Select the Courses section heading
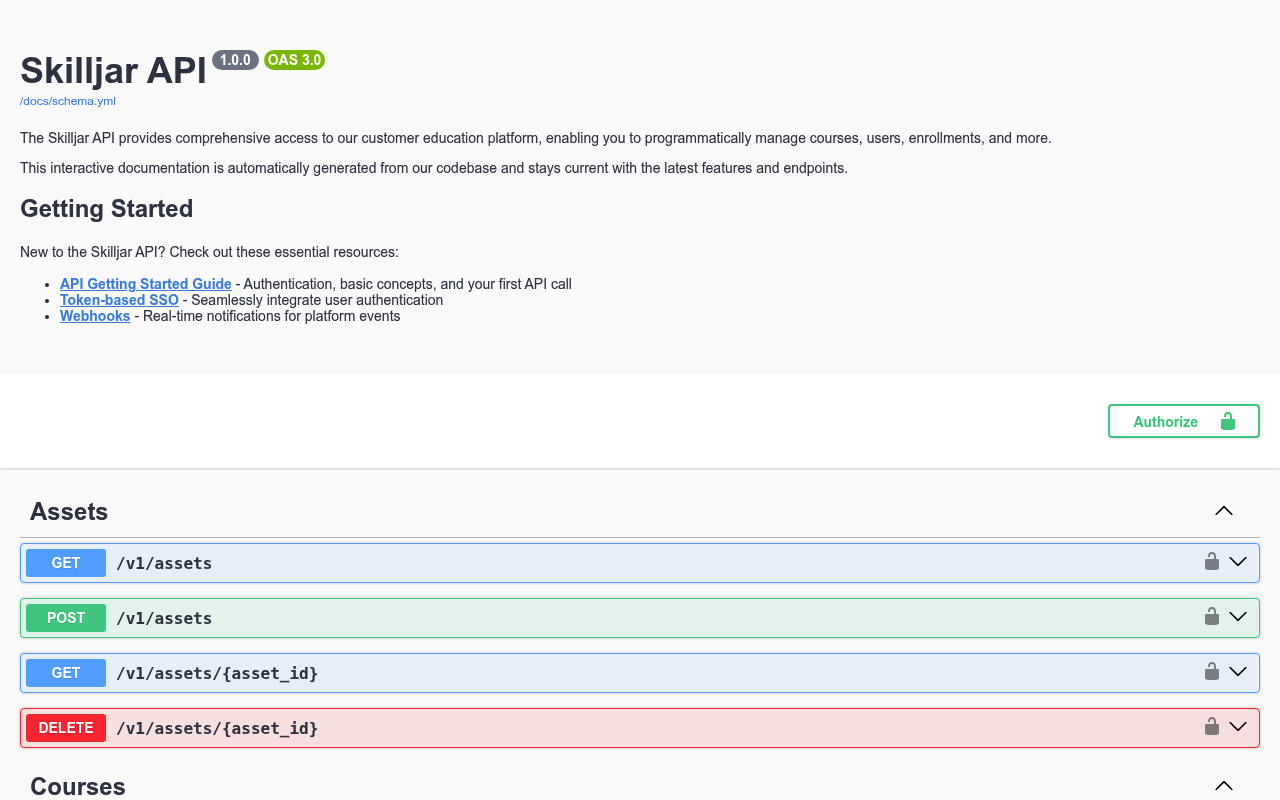This screenshot has height=800, width=1280. (x=78, y=786)
